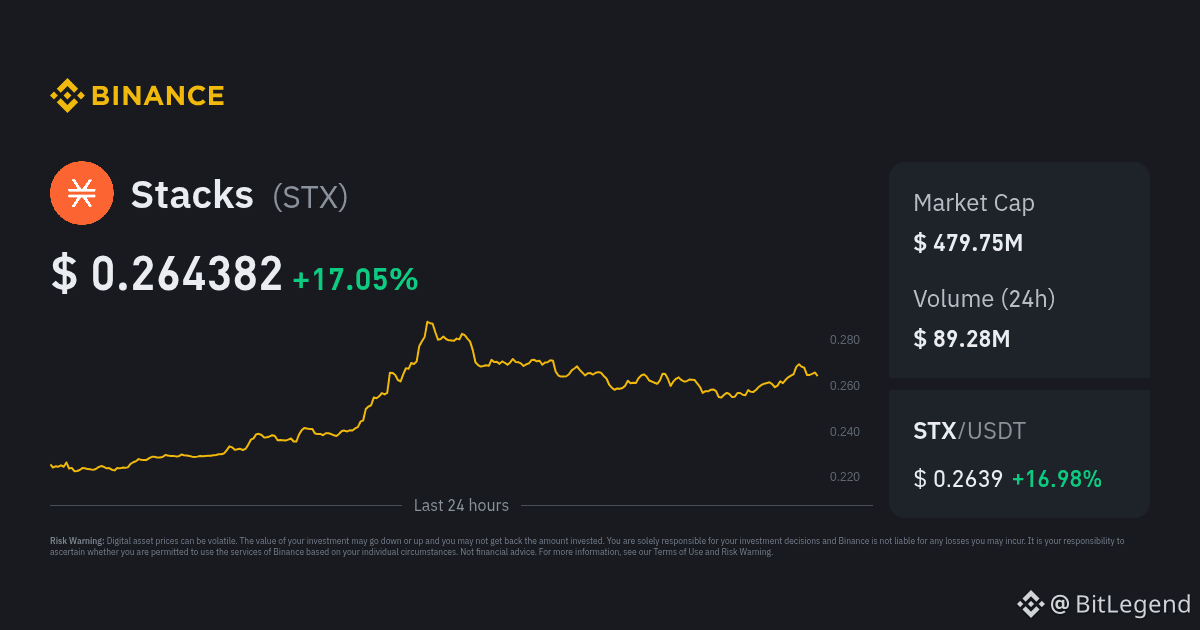Viewport: 1200px width, 630px height.
Task: Click the $ 89.28M volume value
Action: point(962,338)
